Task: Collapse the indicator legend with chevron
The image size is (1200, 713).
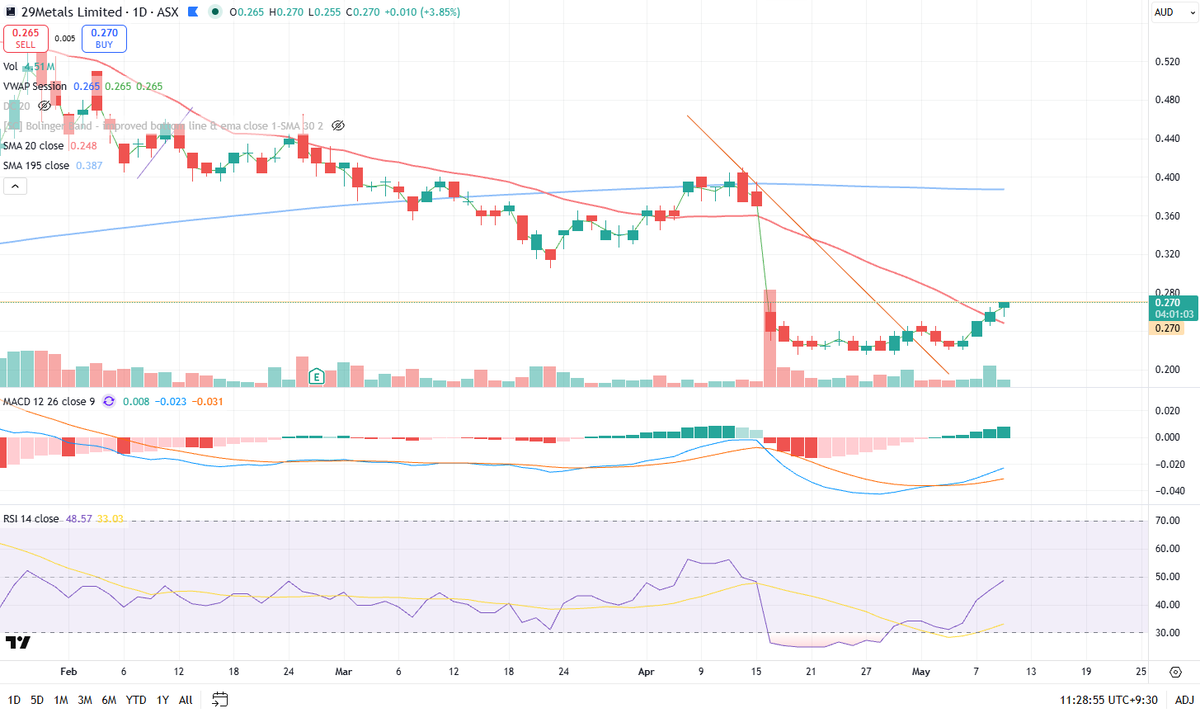Action: 16,186
